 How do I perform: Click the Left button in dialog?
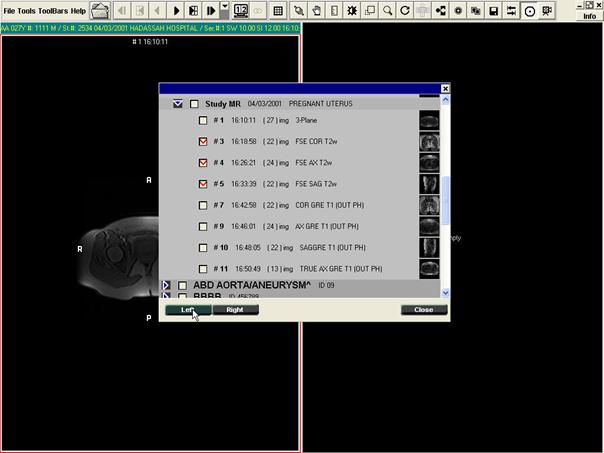pyautogui.click(x=188, y=310)
